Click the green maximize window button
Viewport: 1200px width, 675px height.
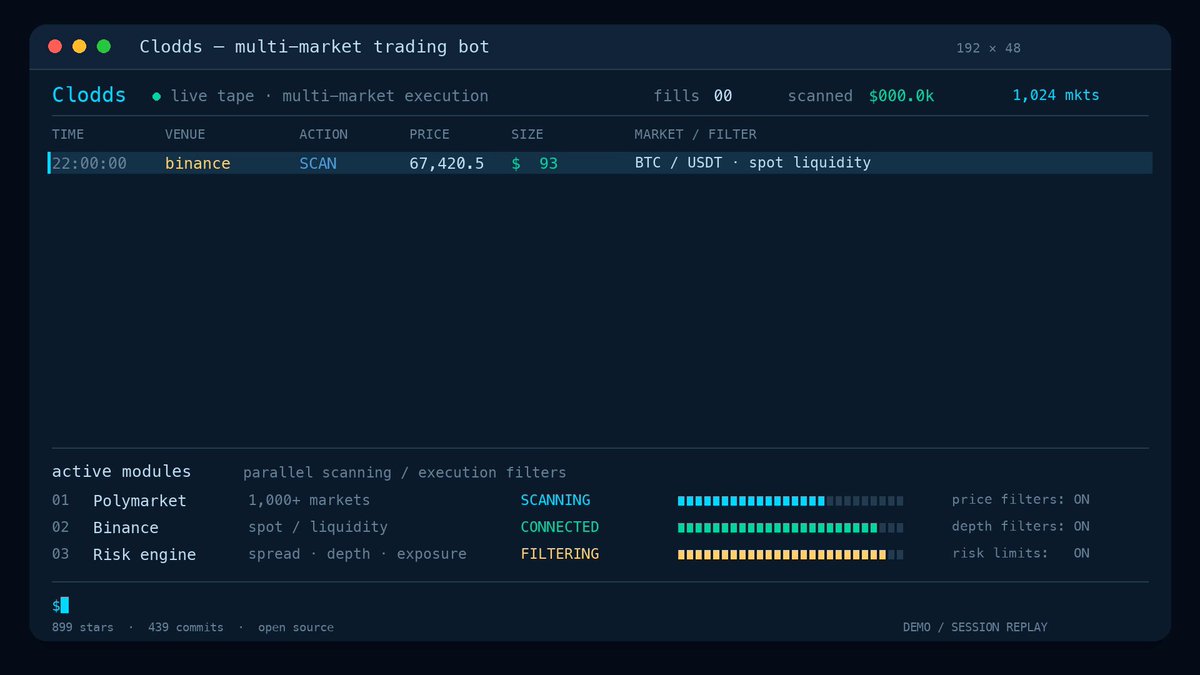[x=103, y=46]
